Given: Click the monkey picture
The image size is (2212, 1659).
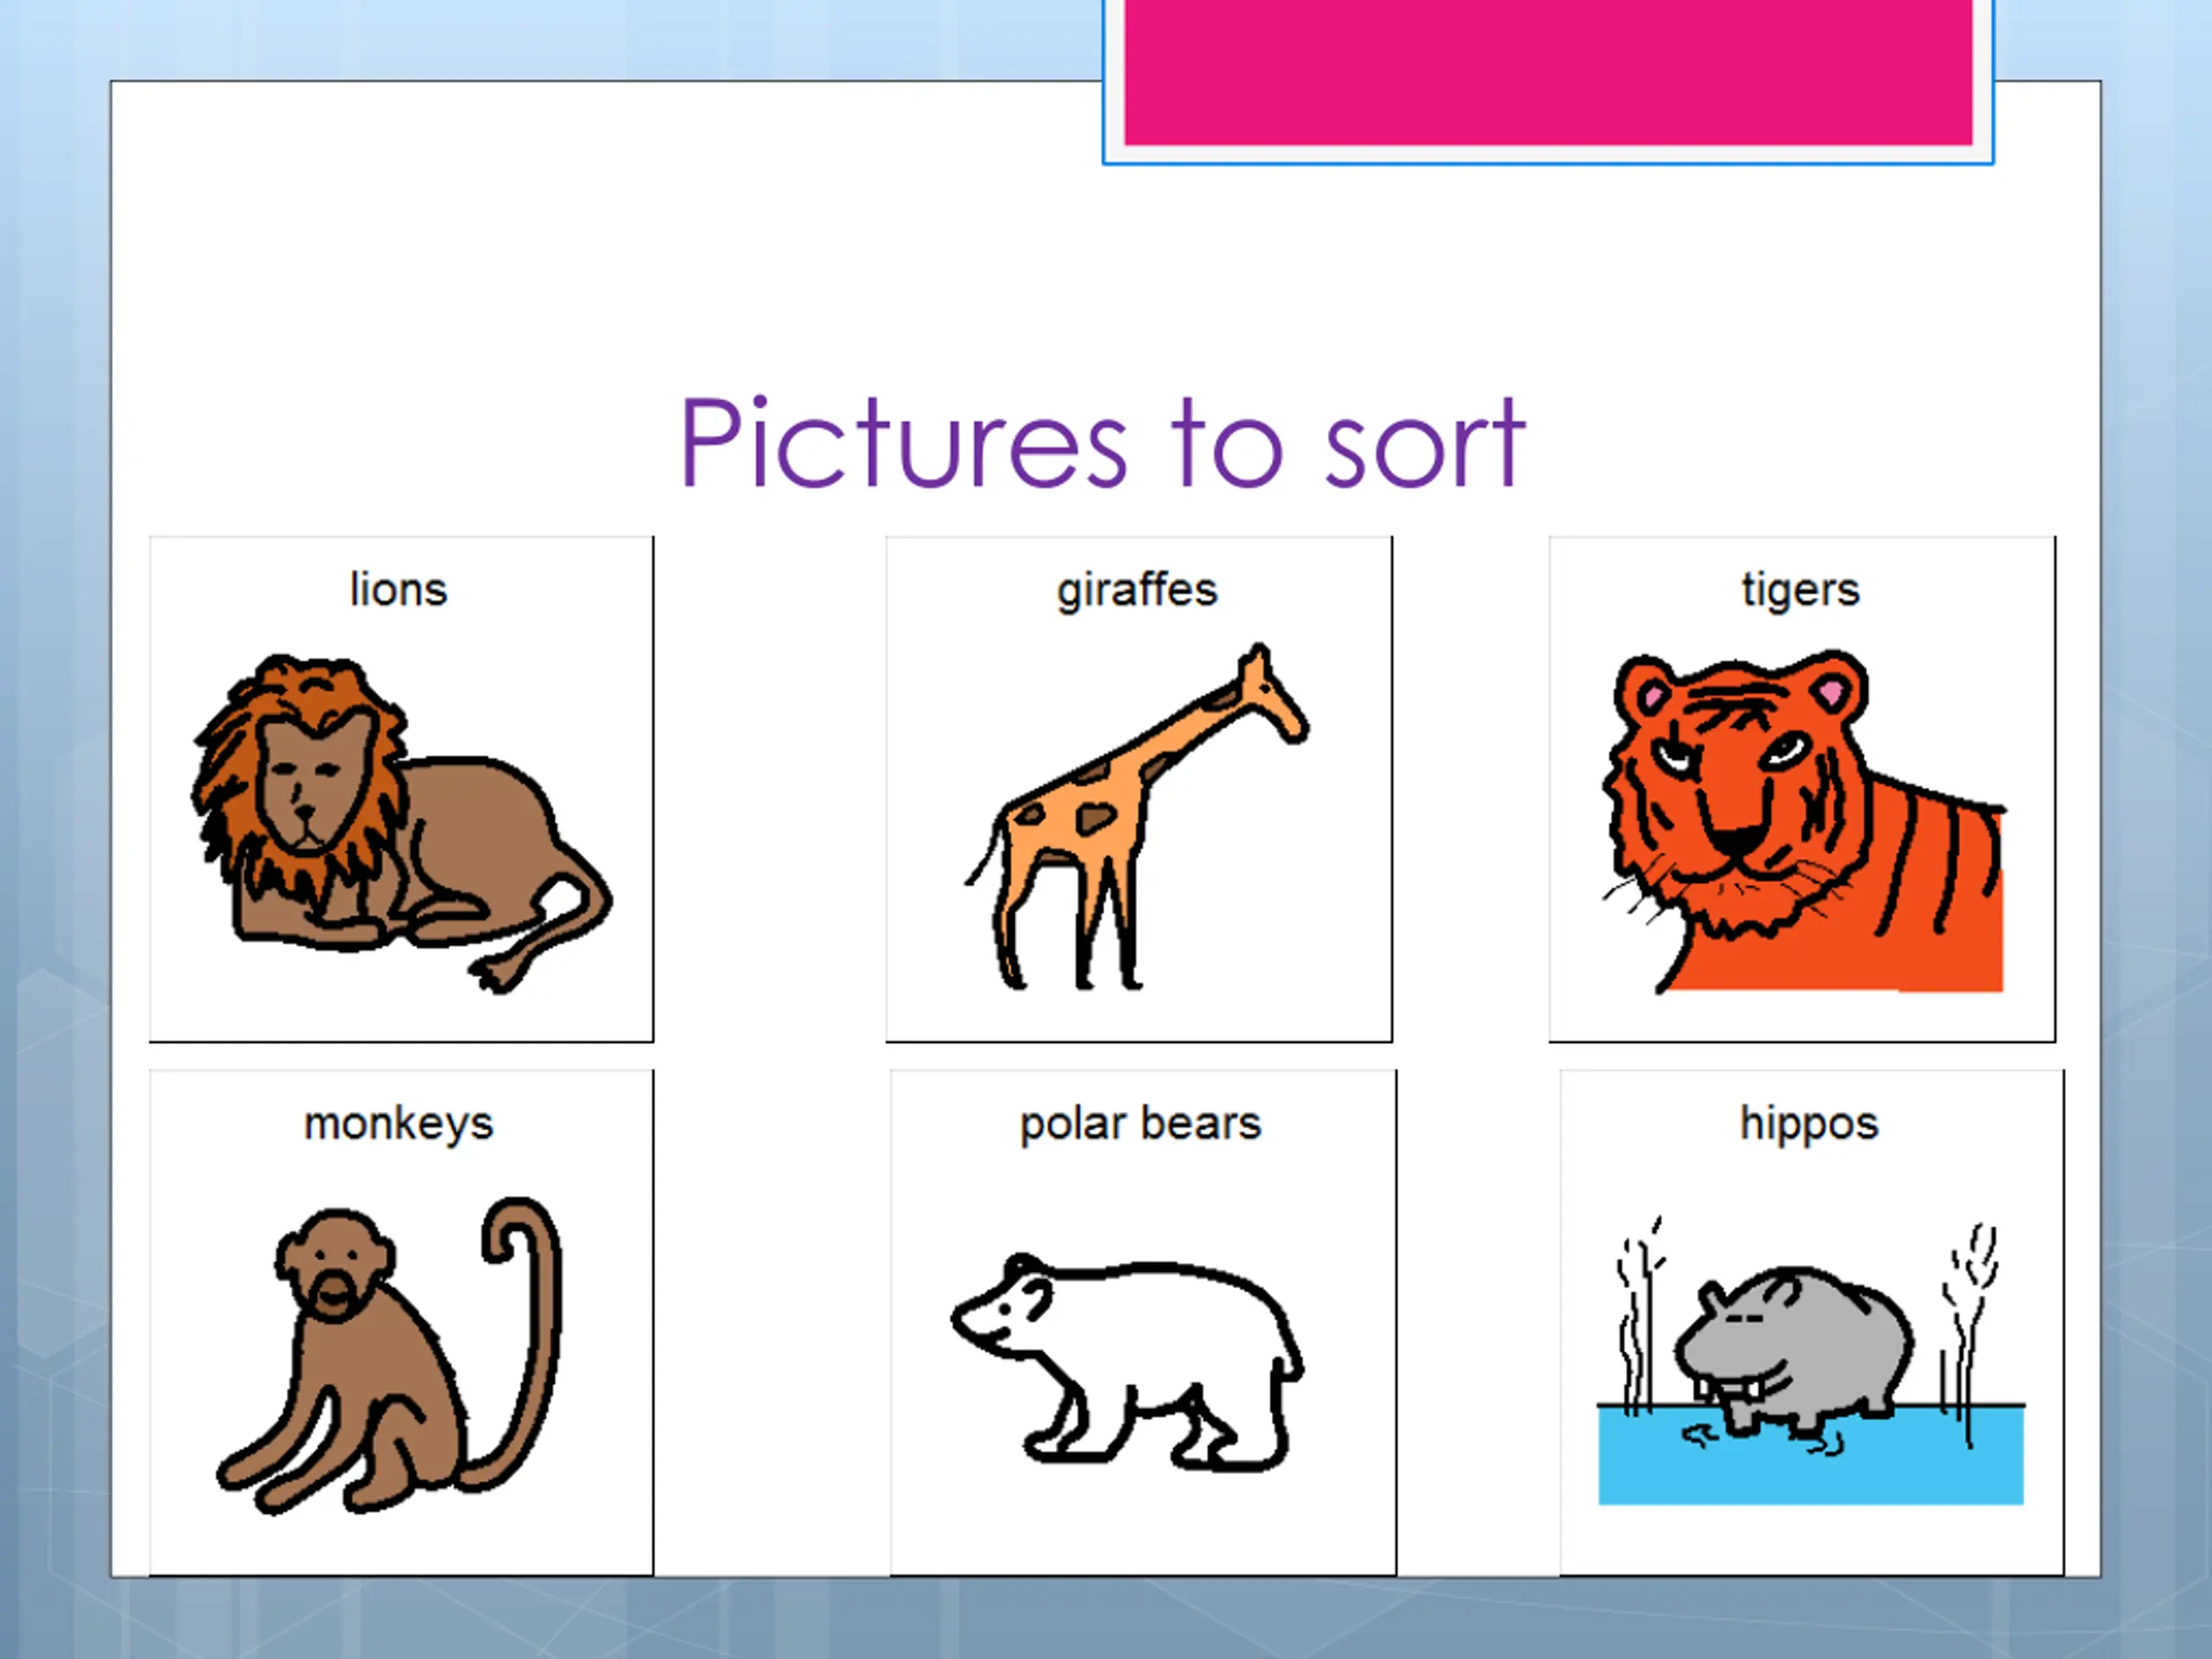Looking at the screenshot, I should 389,1355.
